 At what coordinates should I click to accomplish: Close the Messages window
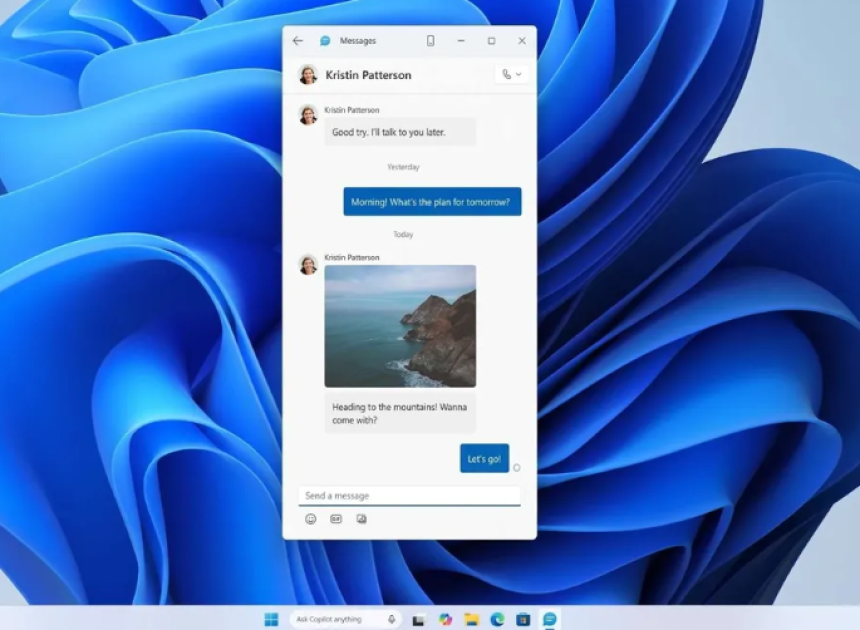click(x=522, y=41)
